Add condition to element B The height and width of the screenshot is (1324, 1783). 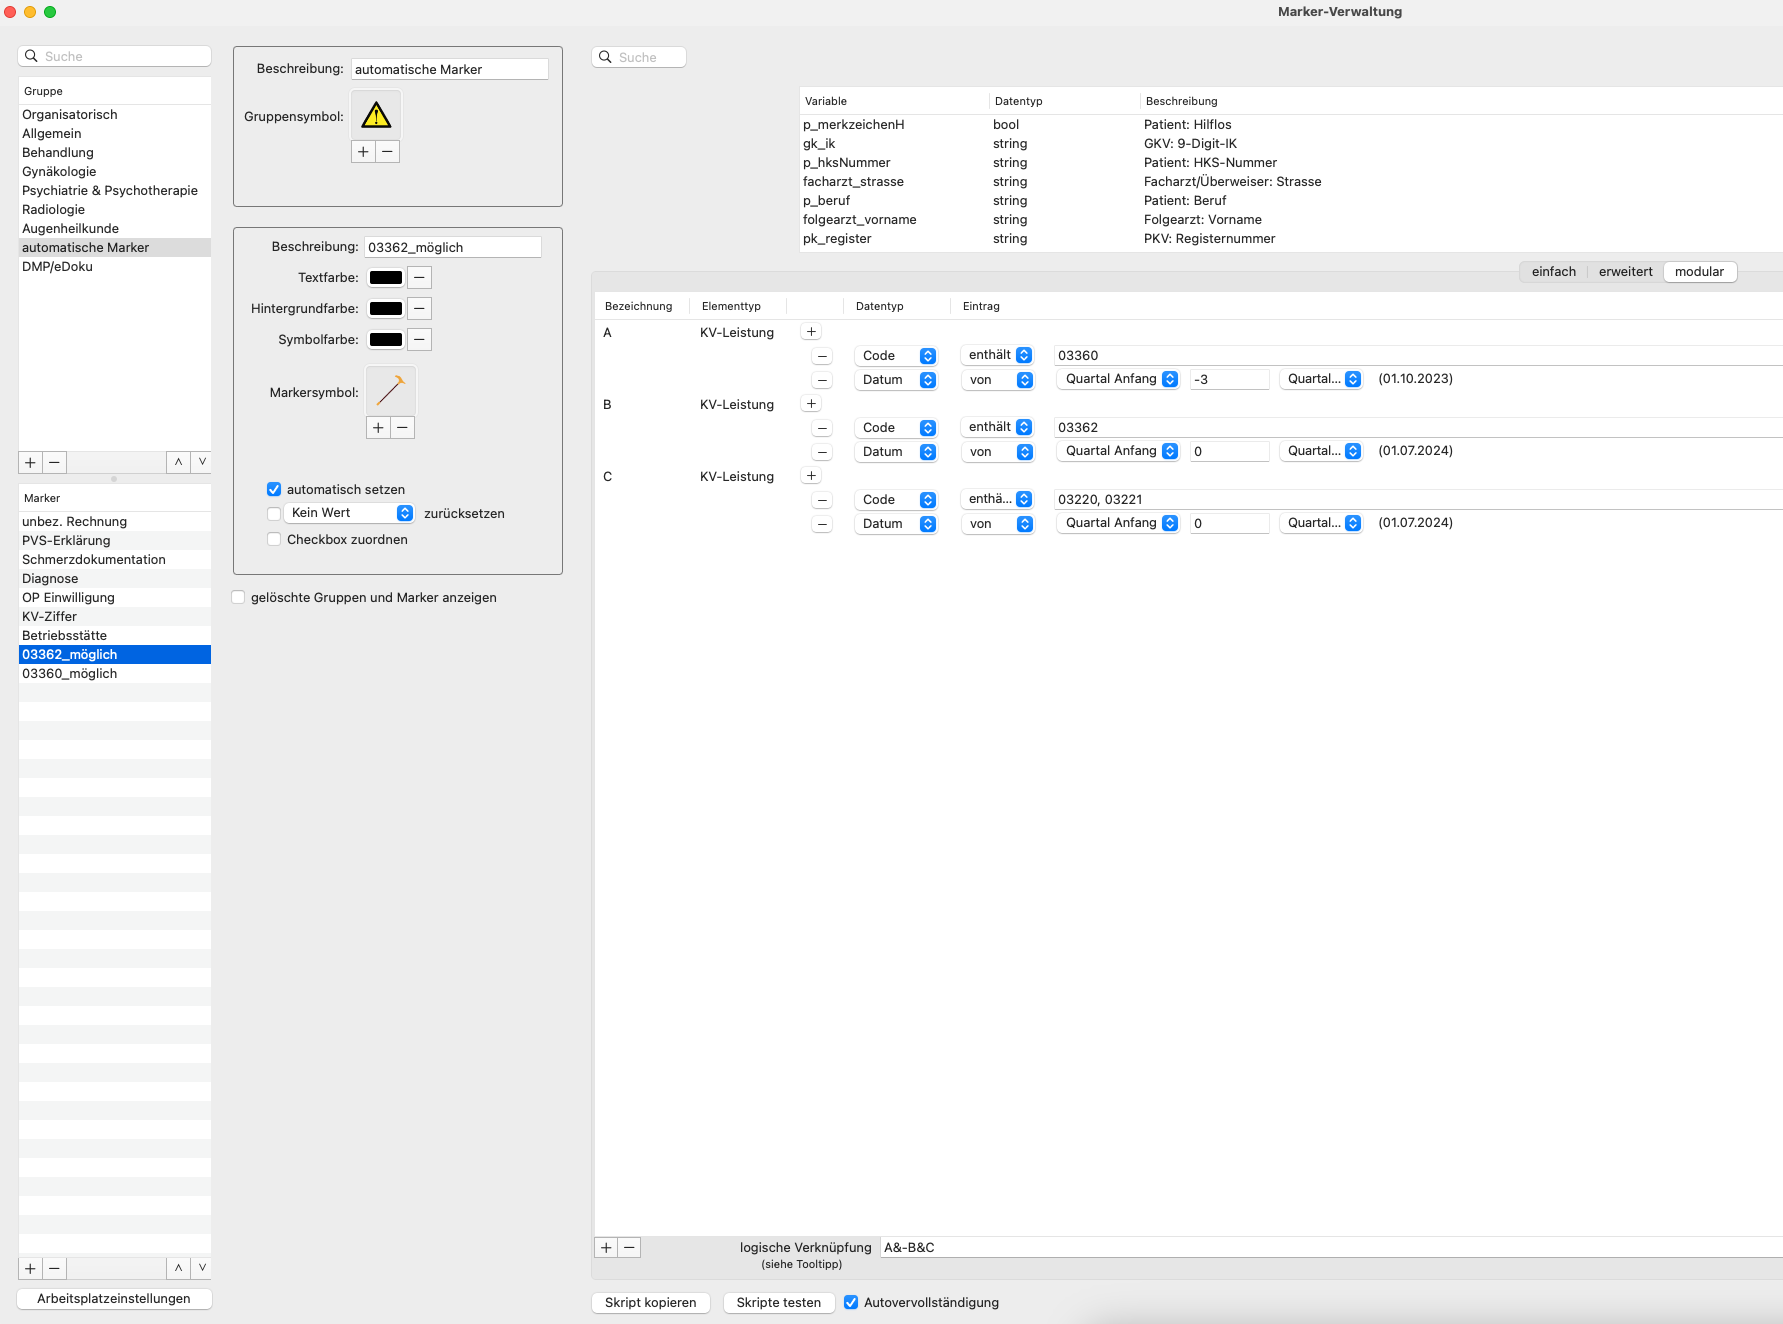[x=811, y=404]
